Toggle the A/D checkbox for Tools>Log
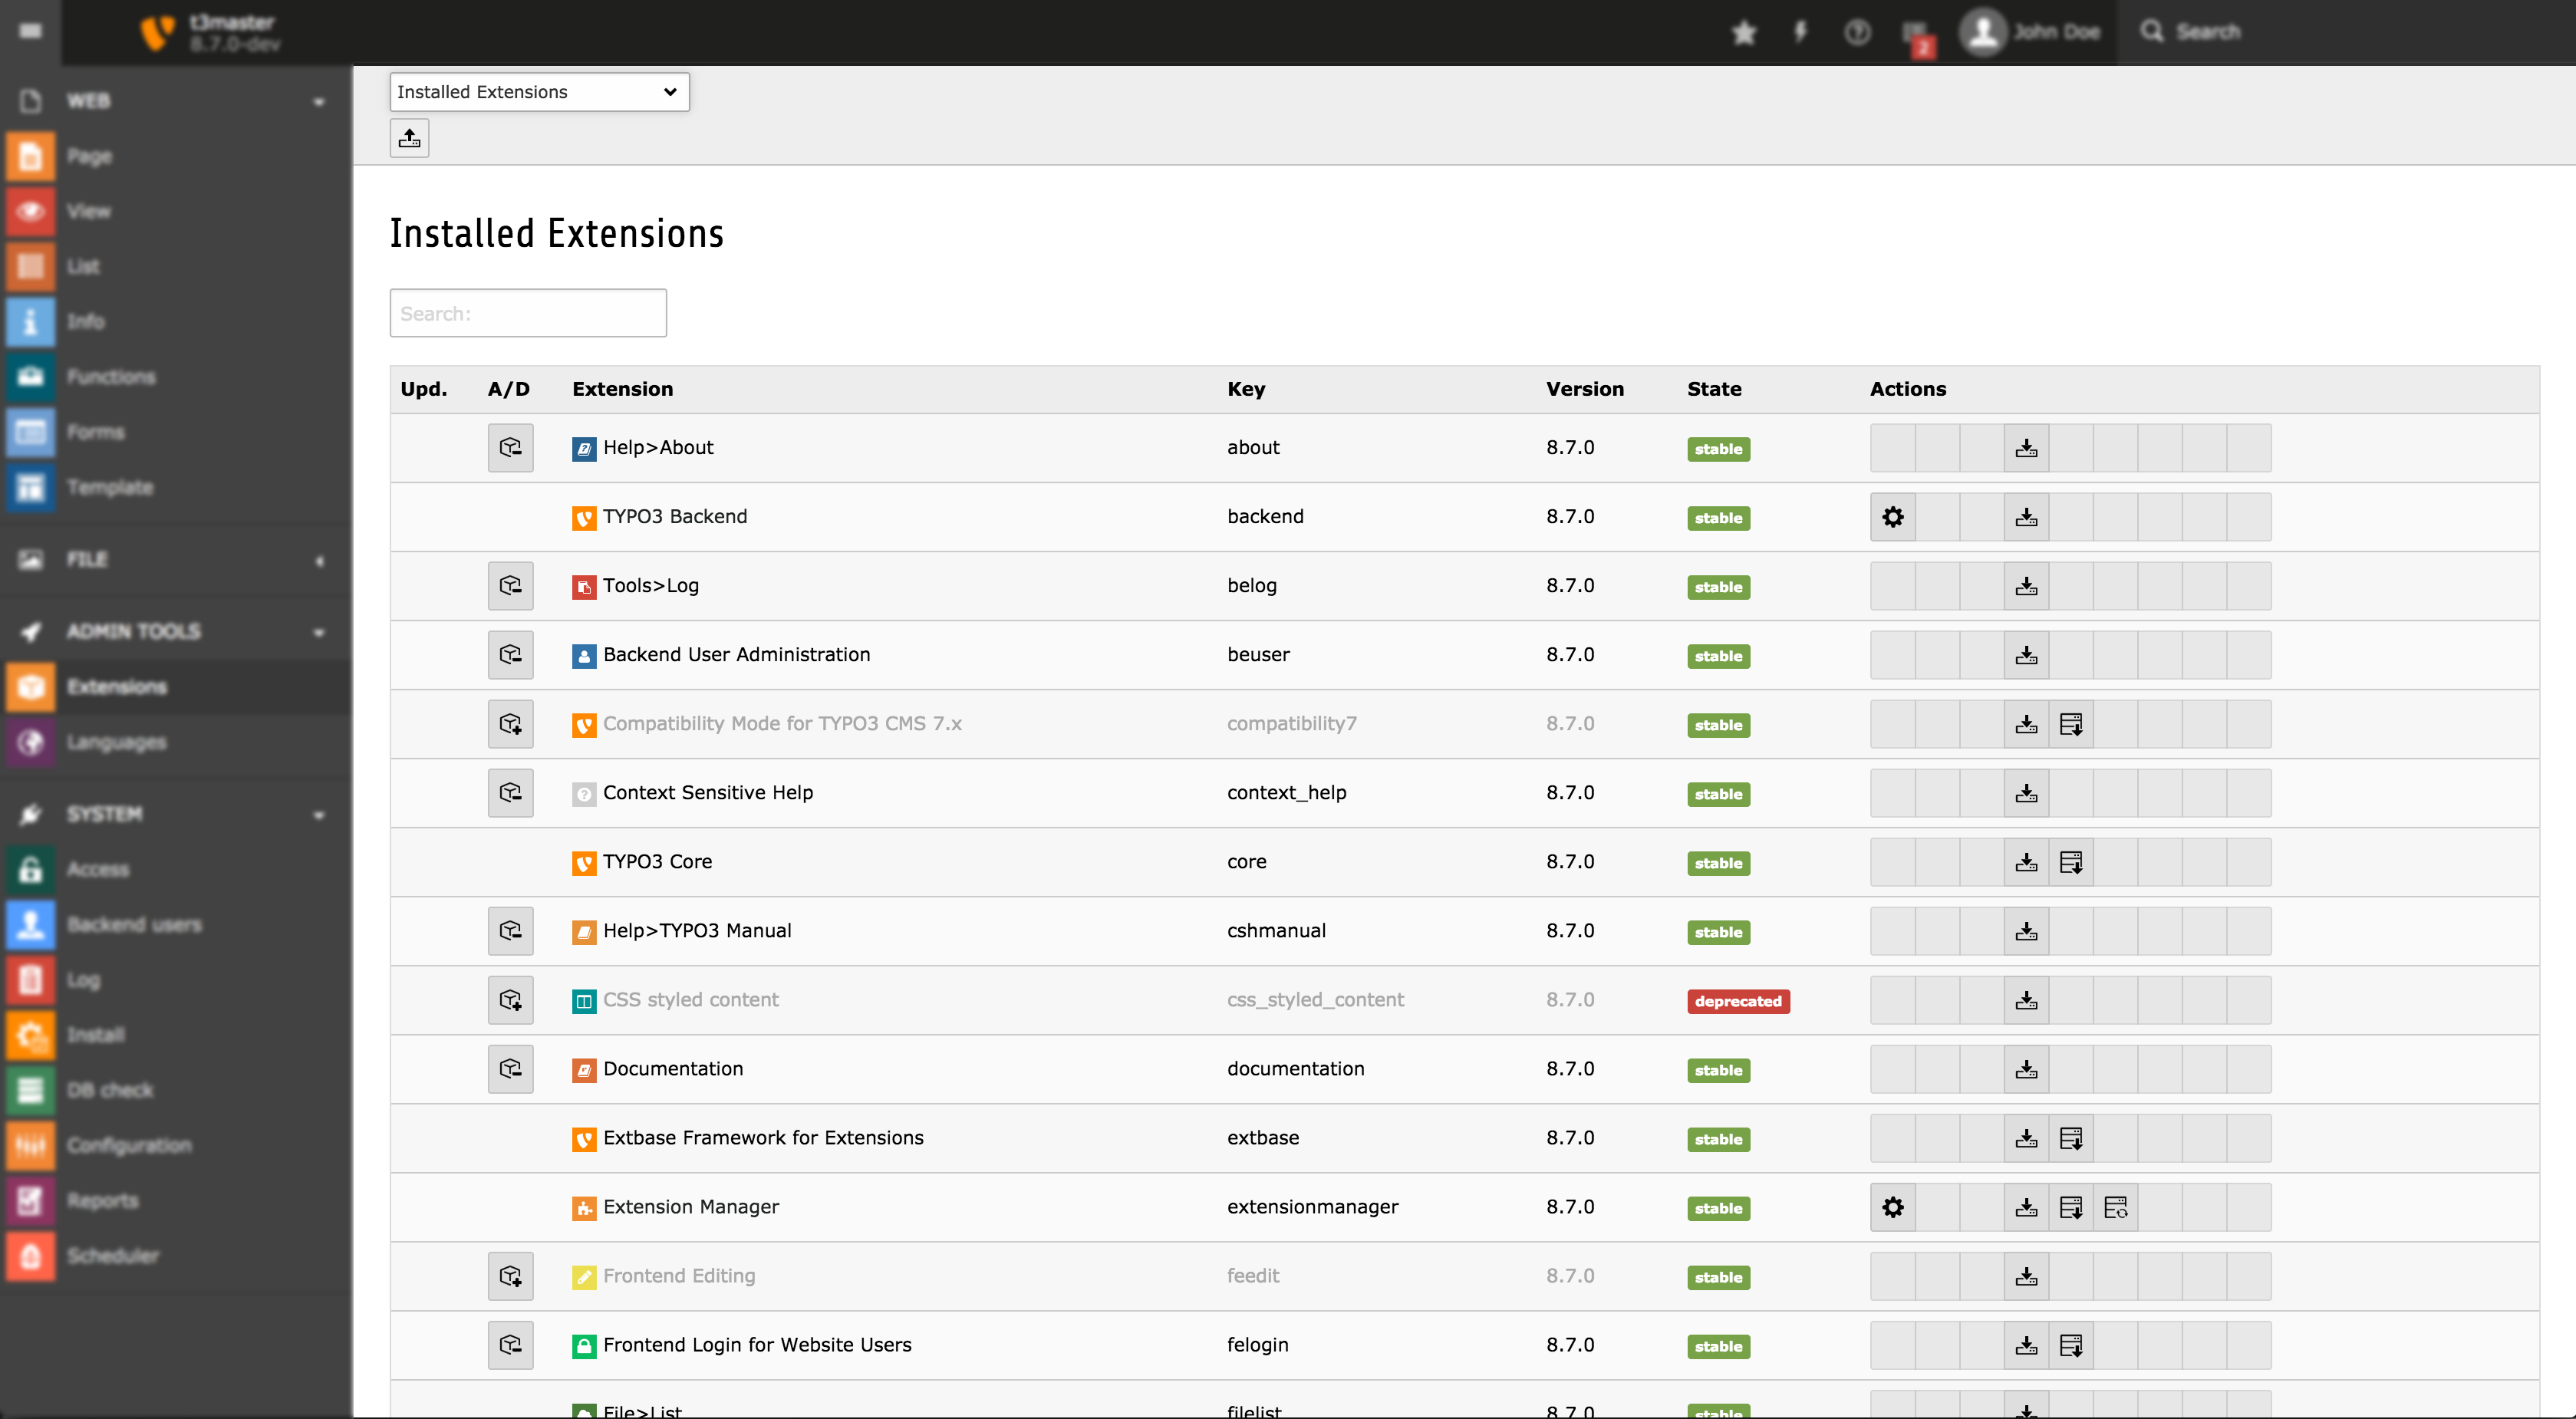The height and width of the screenshot is (1419, 2576). [509, 585]
